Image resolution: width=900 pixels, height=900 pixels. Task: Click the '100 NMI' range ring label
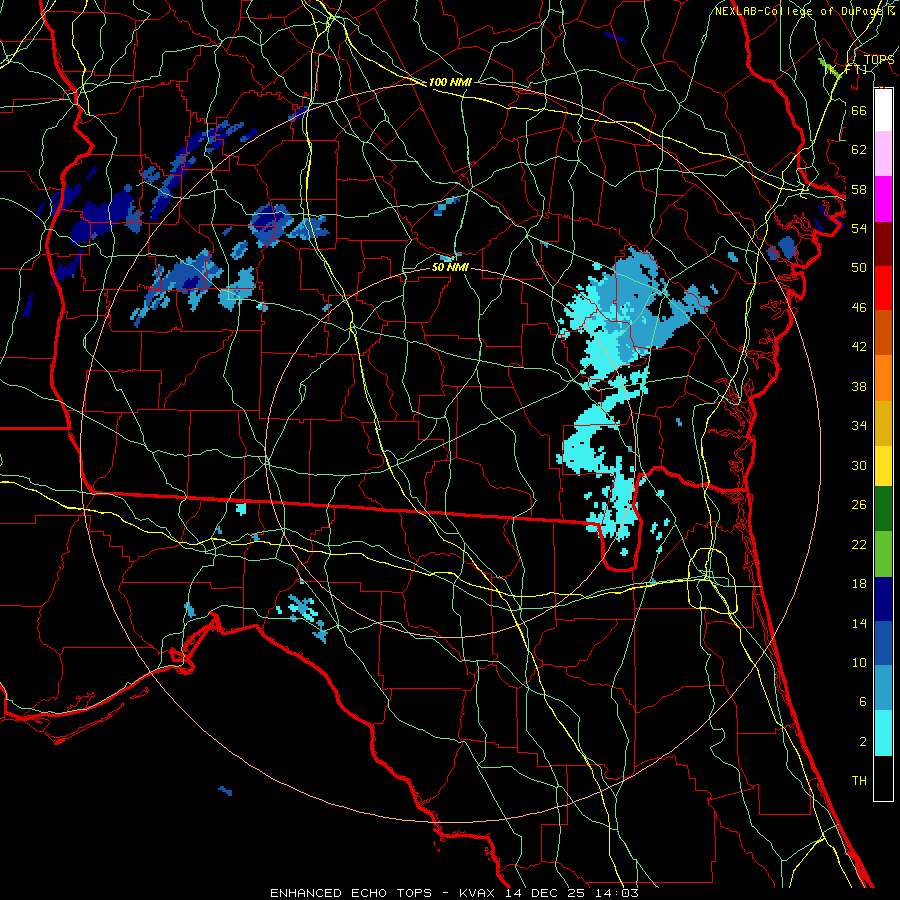(x=450, y=82)
